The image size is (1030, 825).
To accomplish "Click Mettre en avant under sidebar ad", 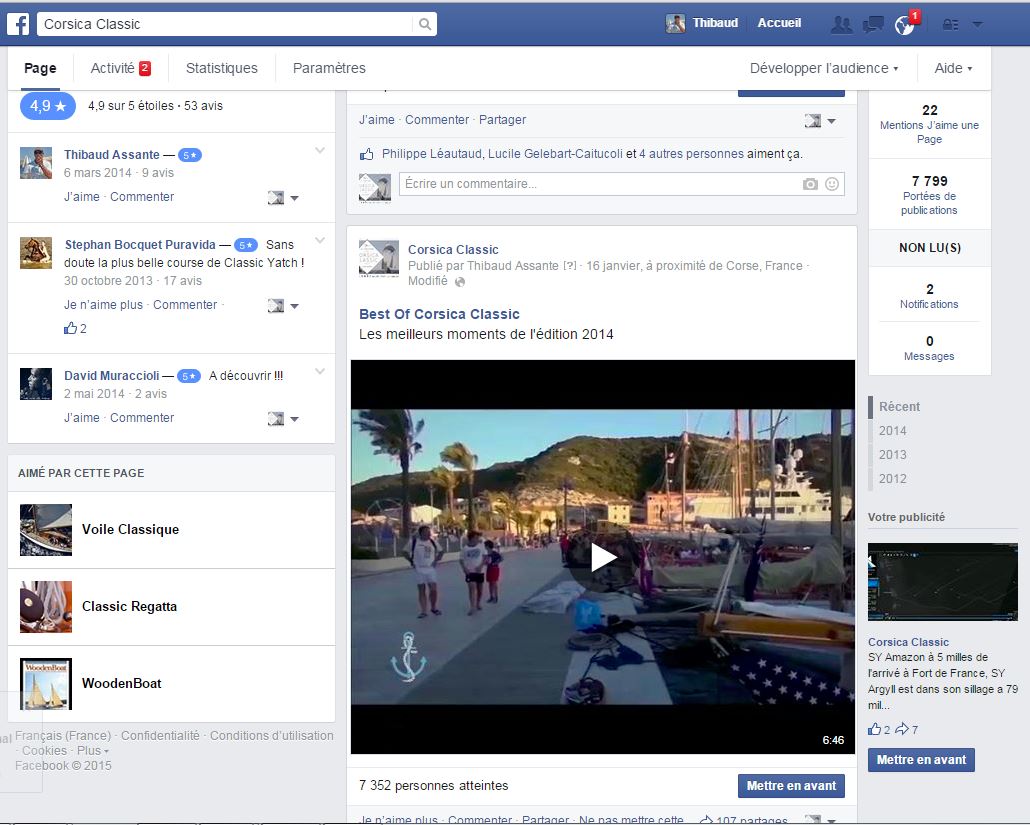I will 921,760.
